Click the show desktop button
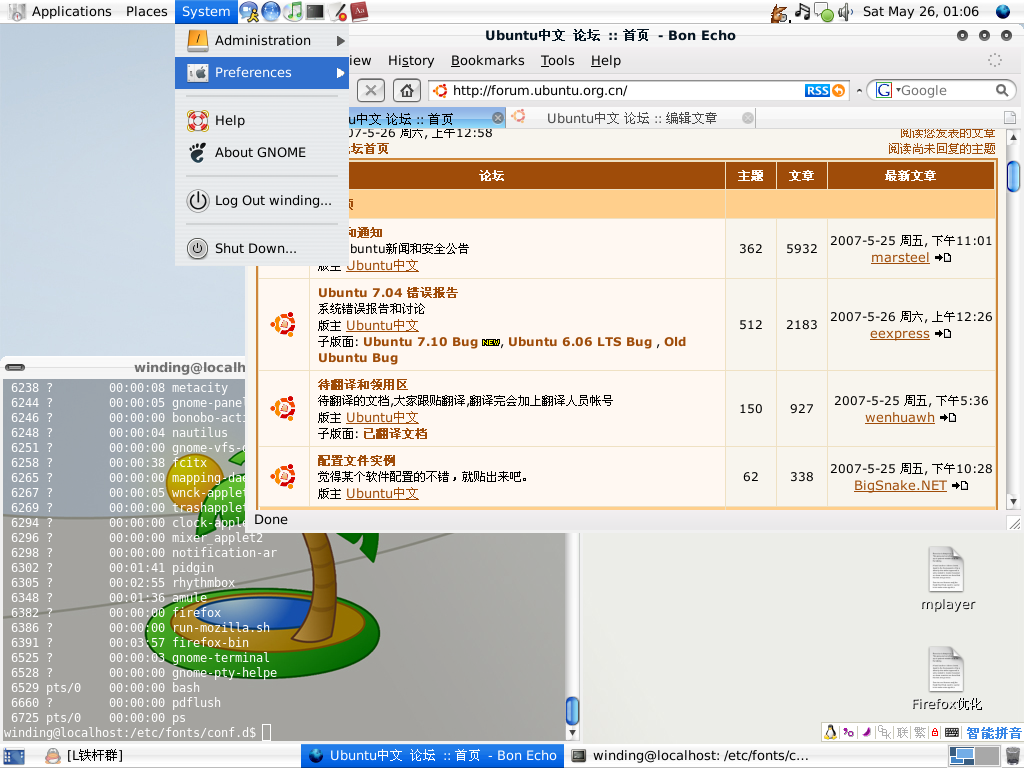 tap(14, 756)
